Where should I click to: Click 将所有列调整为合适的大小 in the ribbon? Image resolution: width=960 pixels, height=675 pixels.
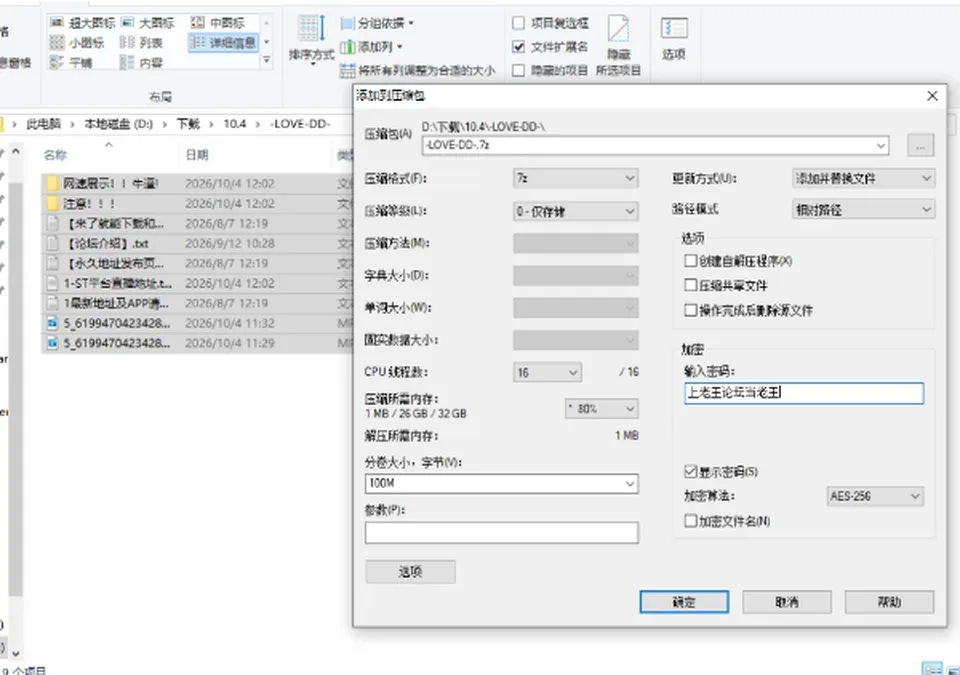418,70
